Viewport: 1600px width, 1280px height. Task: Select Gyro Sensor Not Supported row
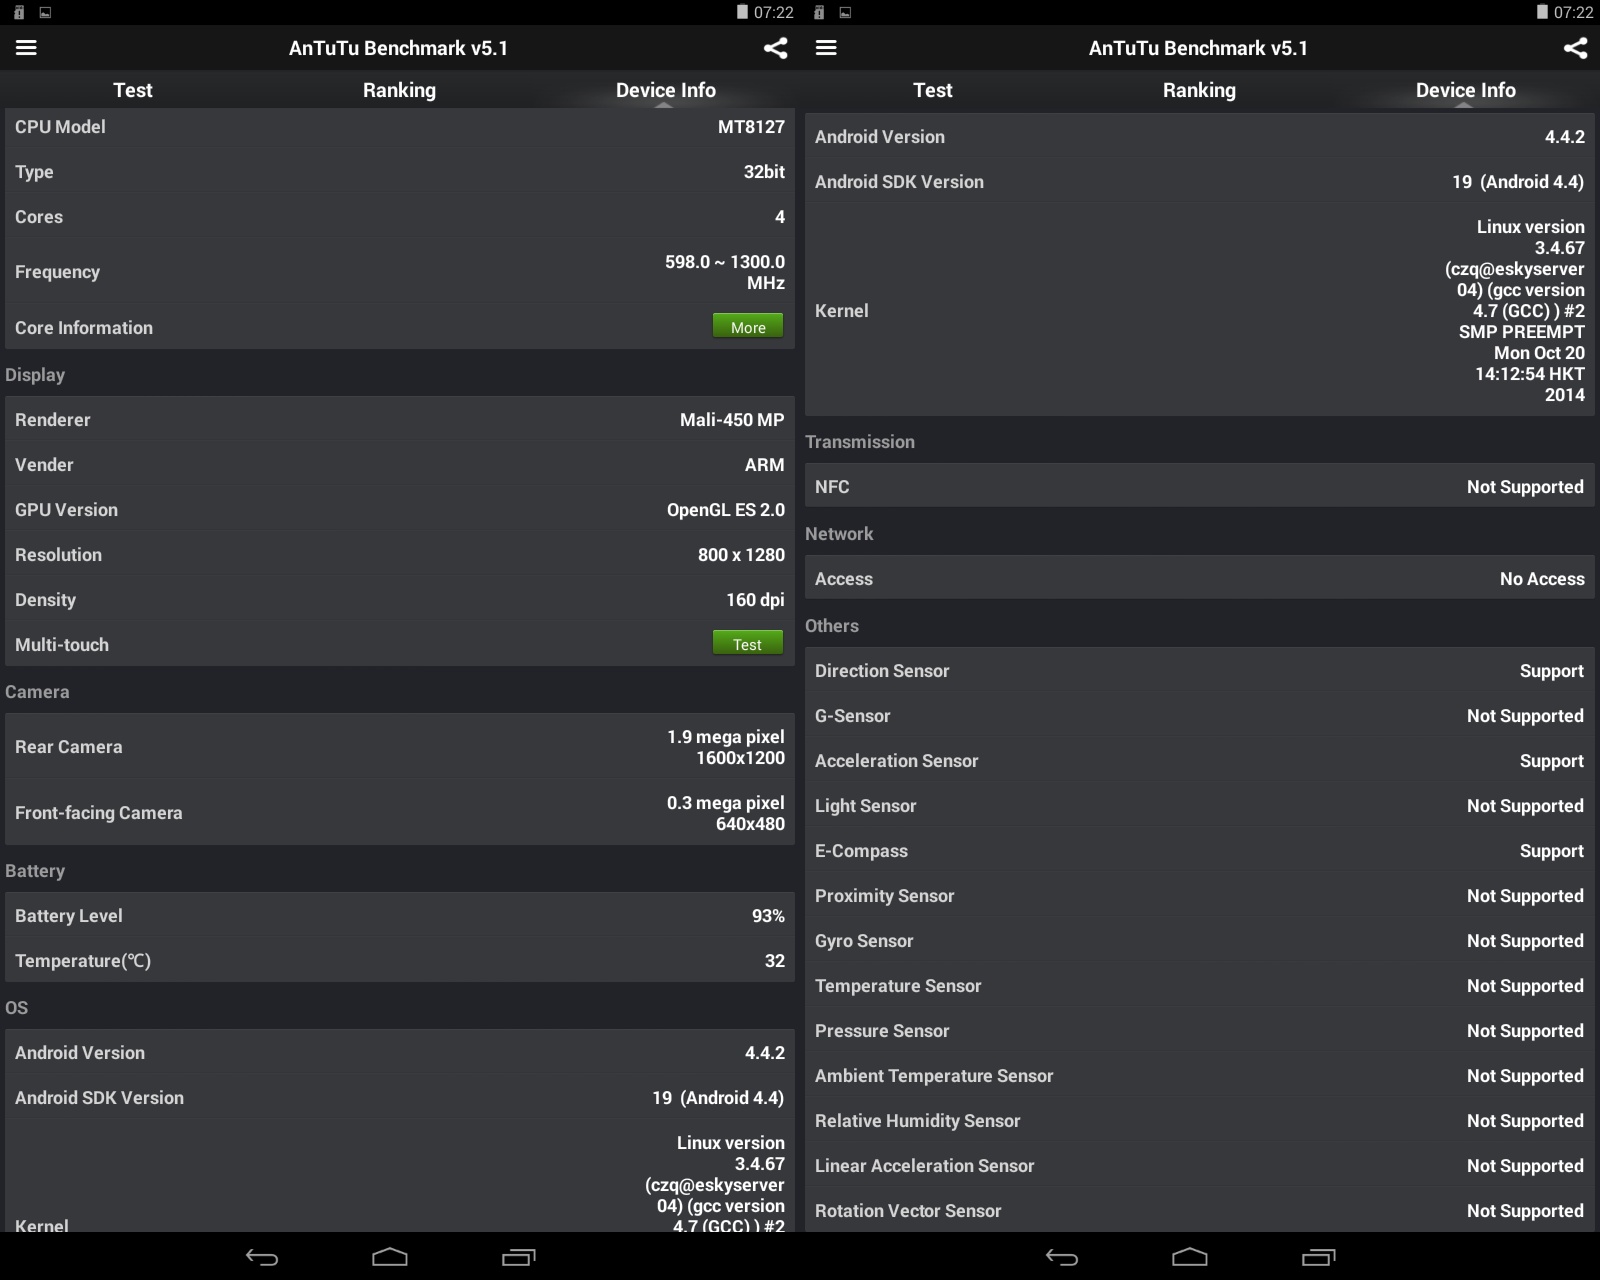point(1200,941)
